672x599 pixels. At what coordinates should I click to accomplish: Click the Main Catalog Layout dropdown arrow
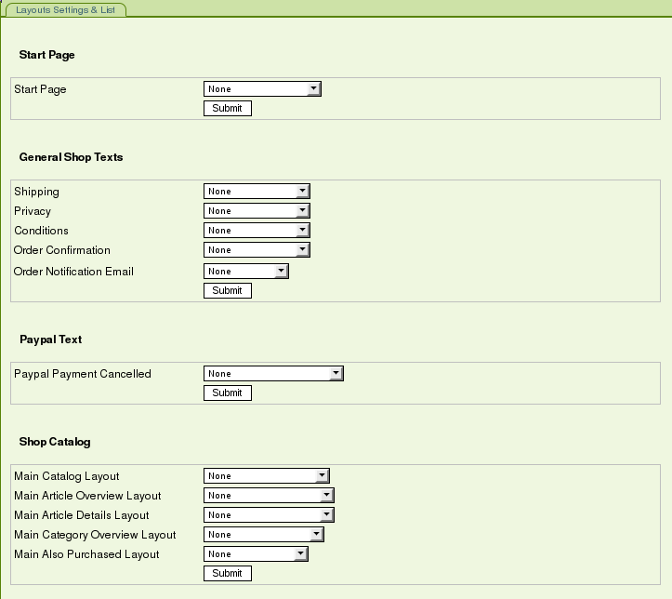pyautogui.click(x=322, y=476)
